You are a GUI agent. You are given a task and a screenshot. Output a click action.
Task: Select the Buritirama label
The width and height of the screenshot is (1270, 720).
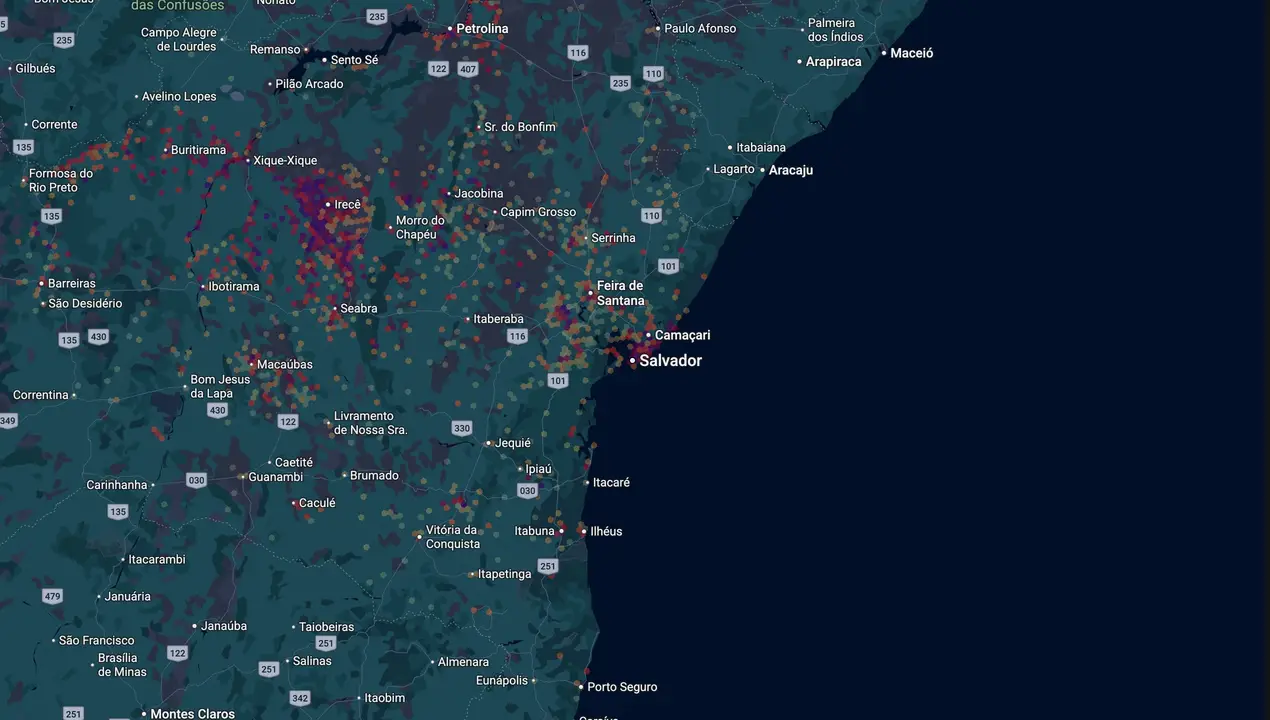[x=198, y=150]
